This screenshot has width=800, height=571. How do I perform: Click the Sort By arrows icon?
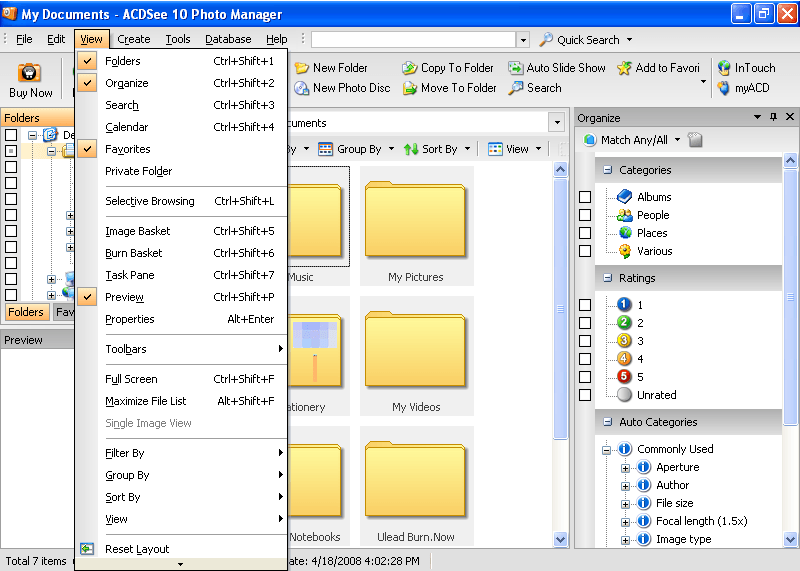[x=411, y=149]
